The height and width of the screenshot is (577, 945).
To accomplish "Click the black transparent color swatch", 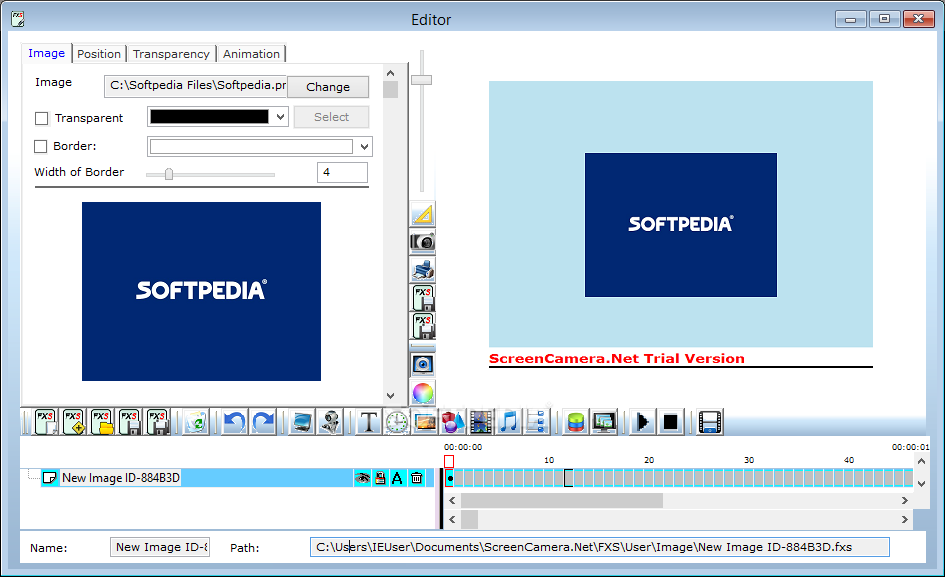I will pyautogui.click(x=209, y=117).
